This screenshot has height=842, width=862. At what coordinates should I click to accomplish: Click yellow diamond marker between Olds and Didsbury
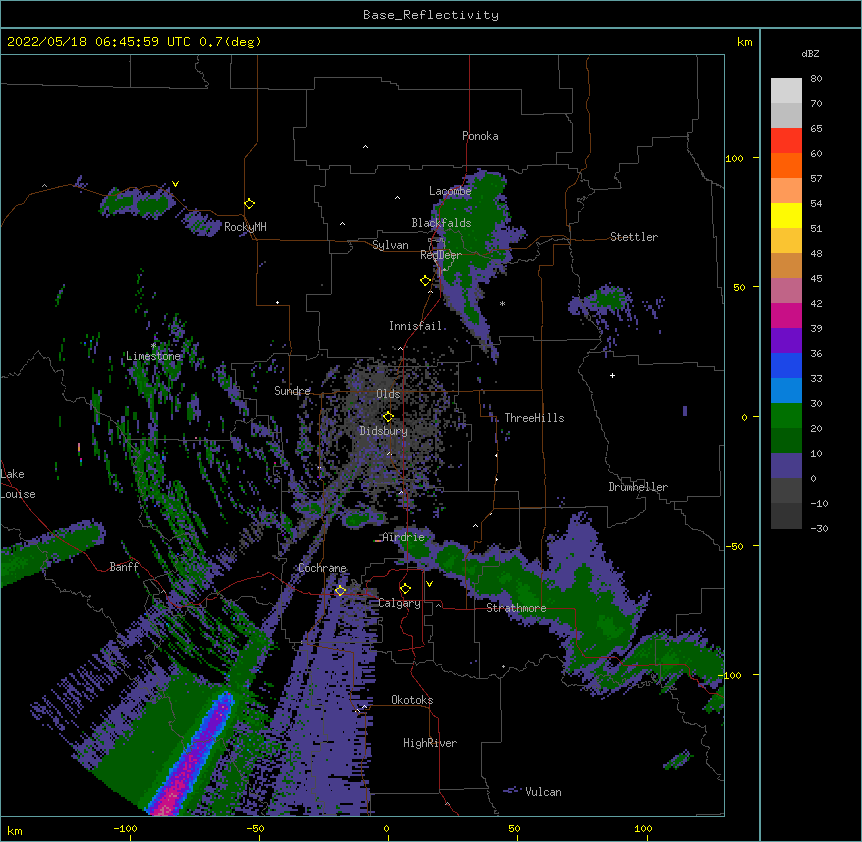(388, 417)
